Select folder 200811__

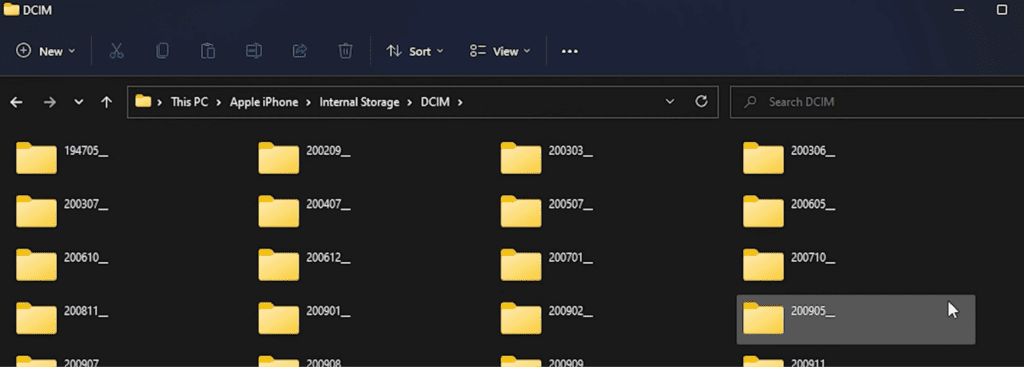(62, 318)
